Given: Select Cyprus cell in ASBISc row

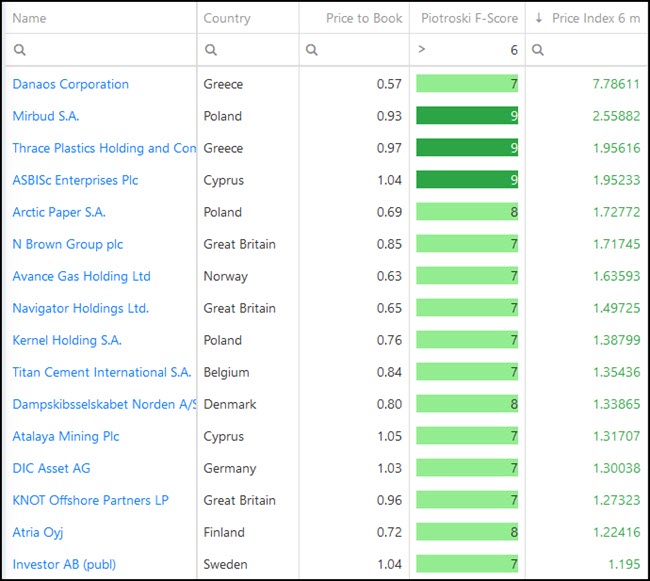Looking at the screenshot, I should pyautogui.click(x=223, y=180).
